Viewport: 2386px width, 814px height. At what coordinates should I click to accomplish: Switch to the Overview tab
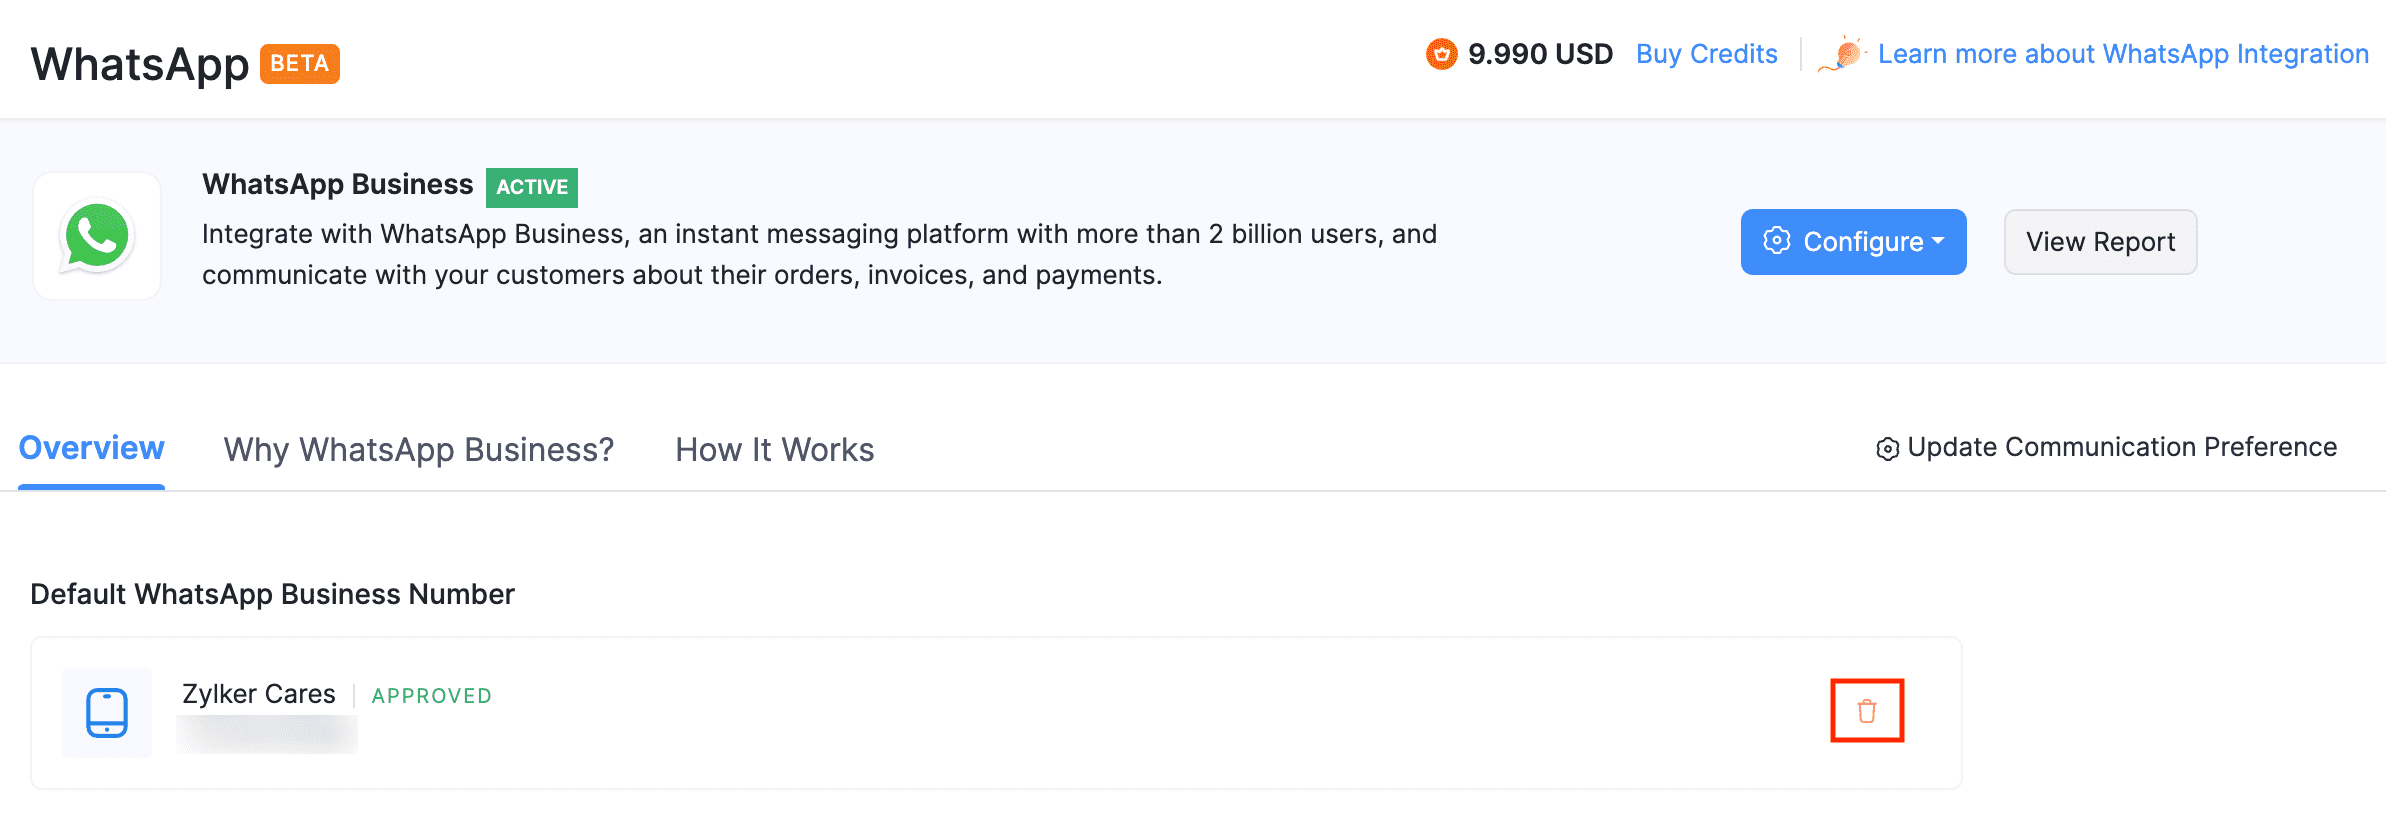click(91, 448)
